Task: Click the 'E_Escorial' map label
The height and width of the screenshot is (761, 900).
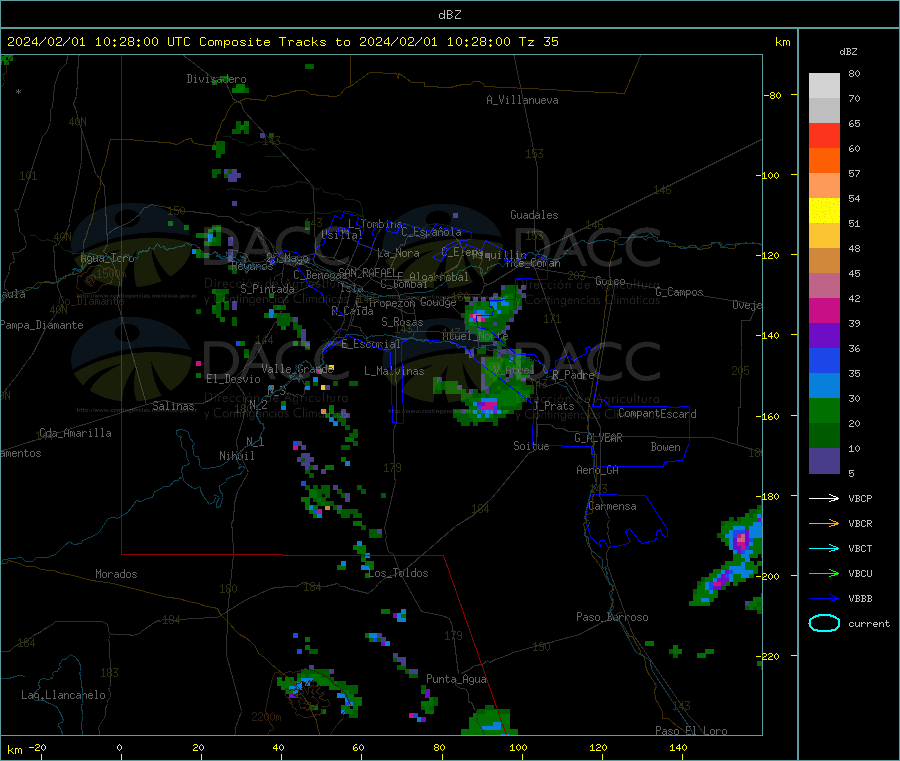Action: click(371, 344)
